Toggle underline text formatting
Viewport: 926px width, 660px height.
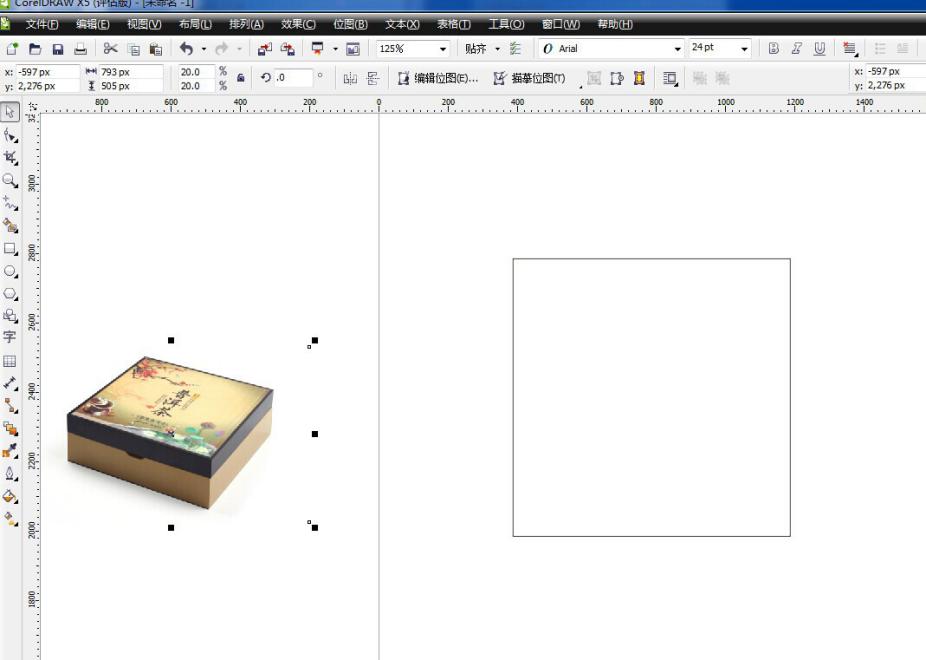click(x=820, y=48)
